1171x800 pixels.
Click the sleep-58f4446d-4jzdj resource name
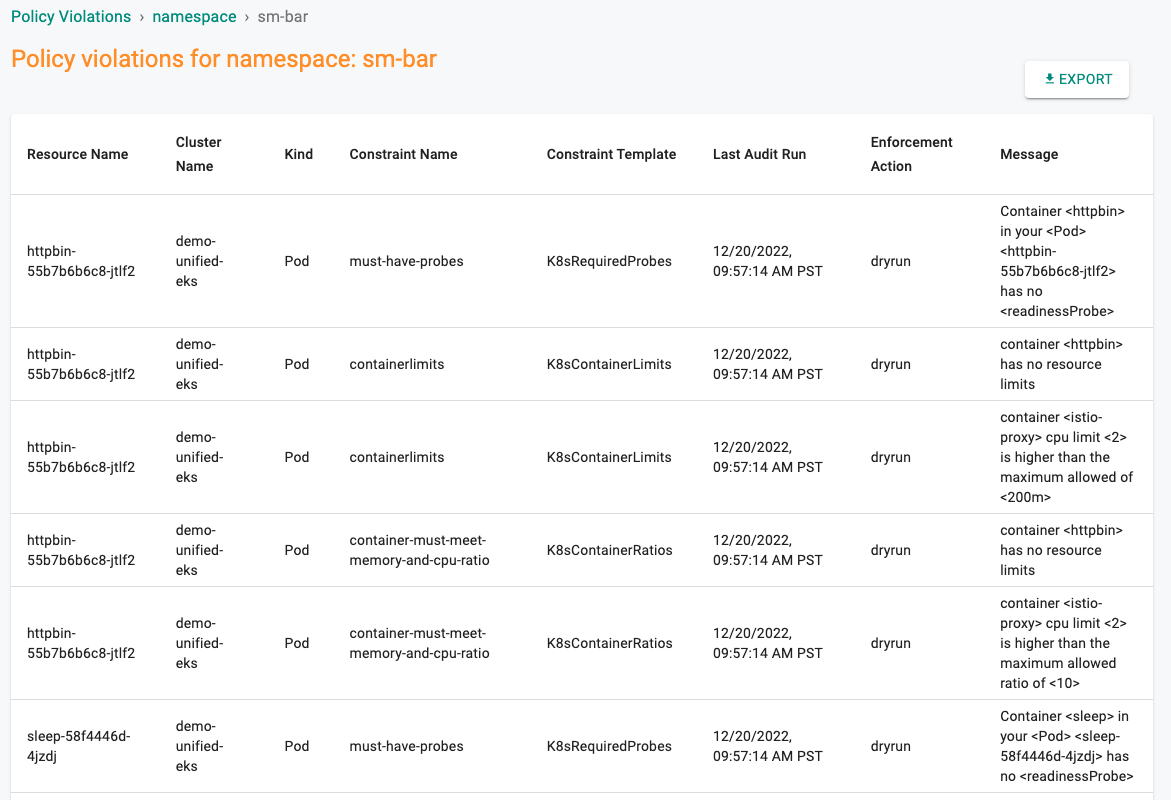78,745
